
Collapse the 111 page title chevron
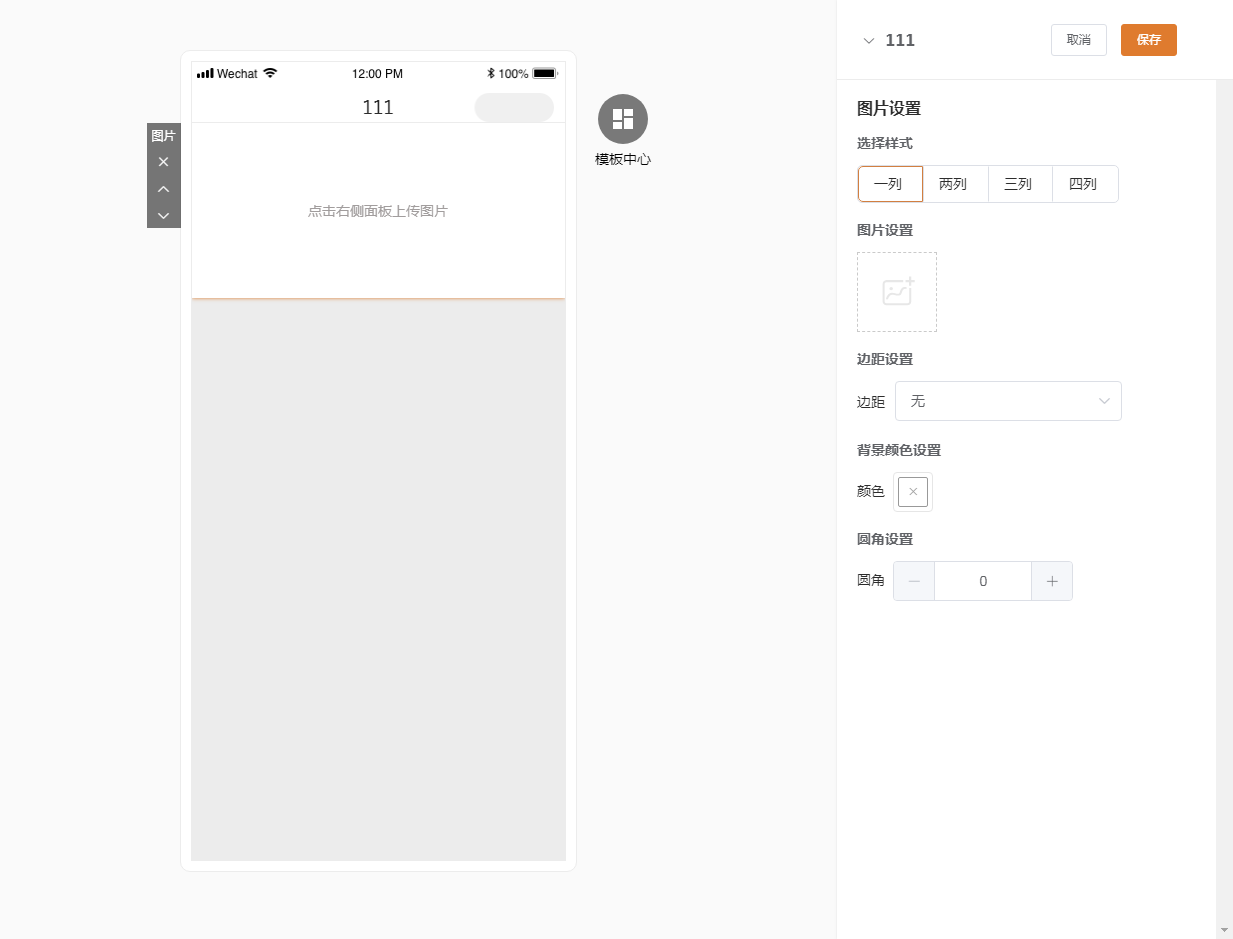868,41
